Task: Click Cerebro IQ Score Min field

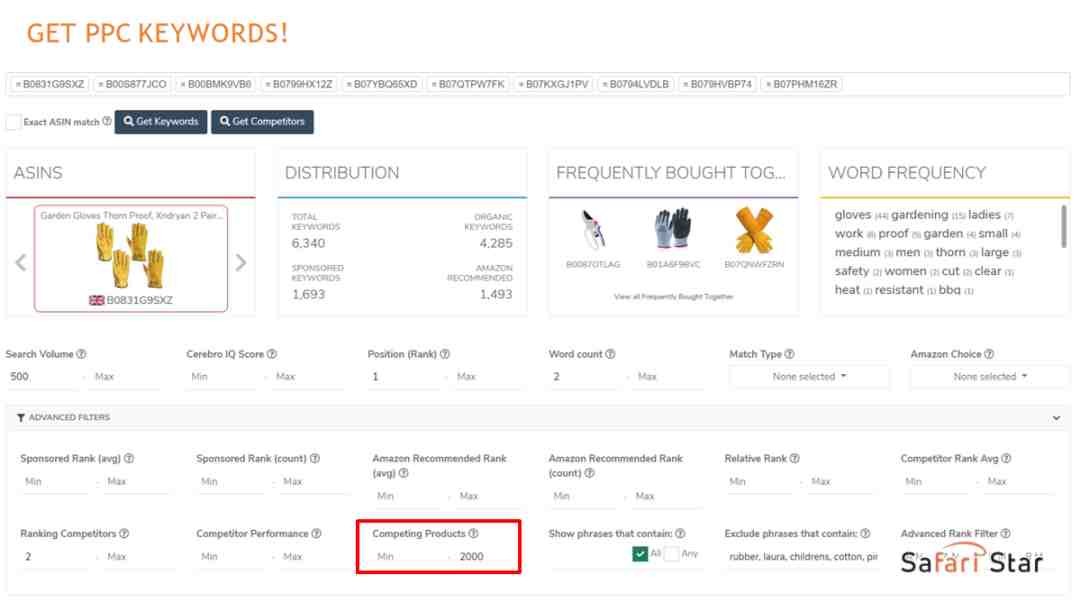Action: tap(222, 377)
